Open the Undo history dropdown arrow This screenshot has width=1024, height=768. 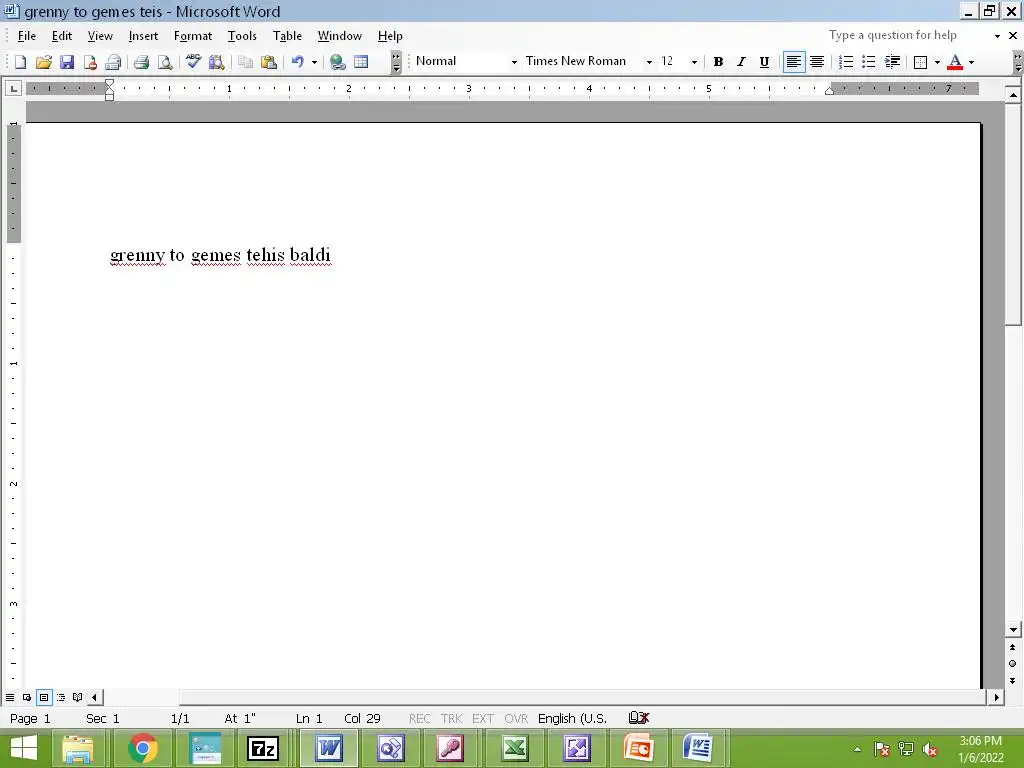tap(314, 62)
